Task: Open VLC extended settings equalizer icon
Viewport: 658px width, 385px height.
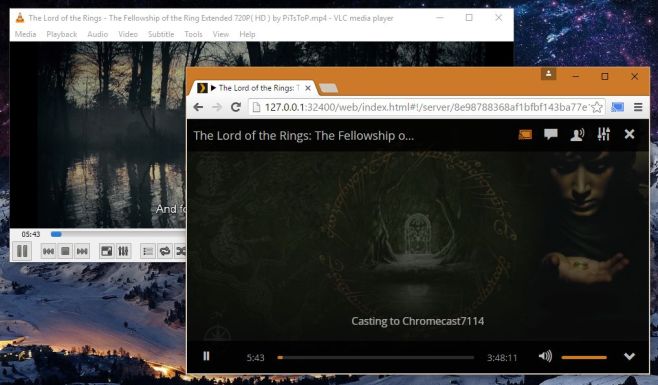Action: pyautogui.click(x=123, y=251)
